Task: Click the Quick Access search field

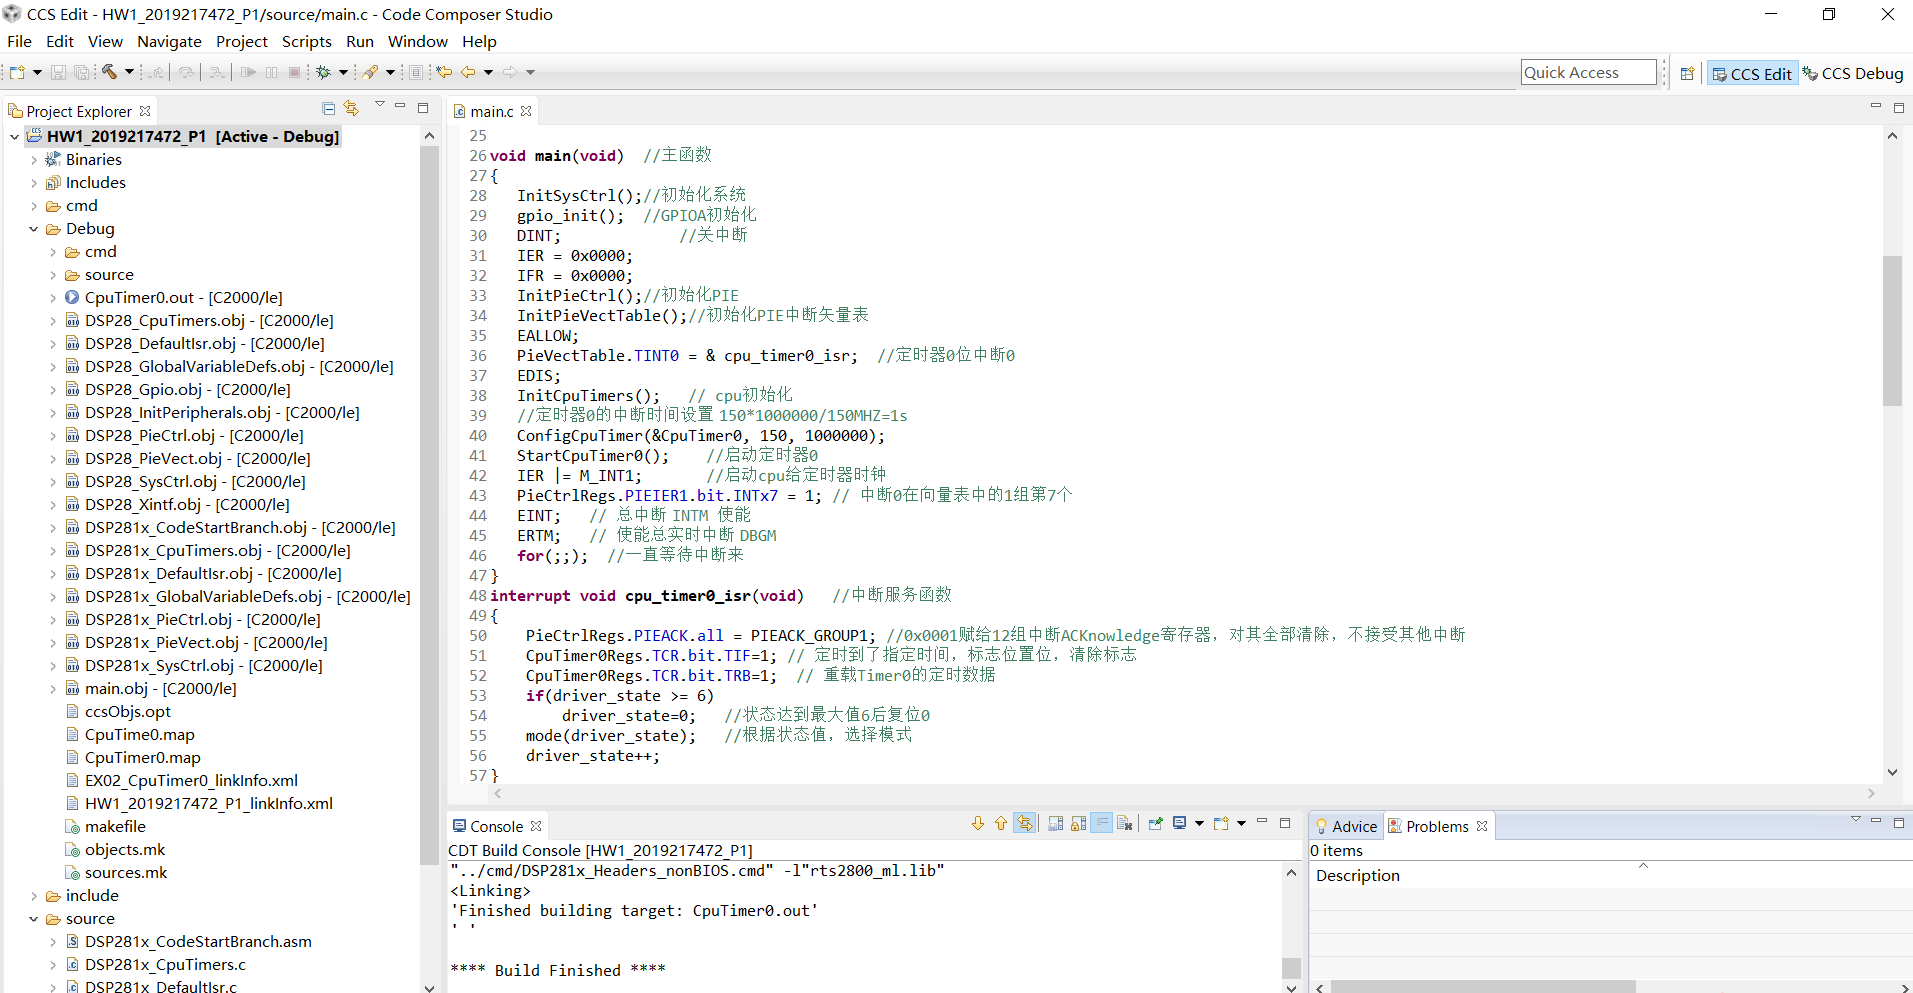Action: pos(1588,72)
